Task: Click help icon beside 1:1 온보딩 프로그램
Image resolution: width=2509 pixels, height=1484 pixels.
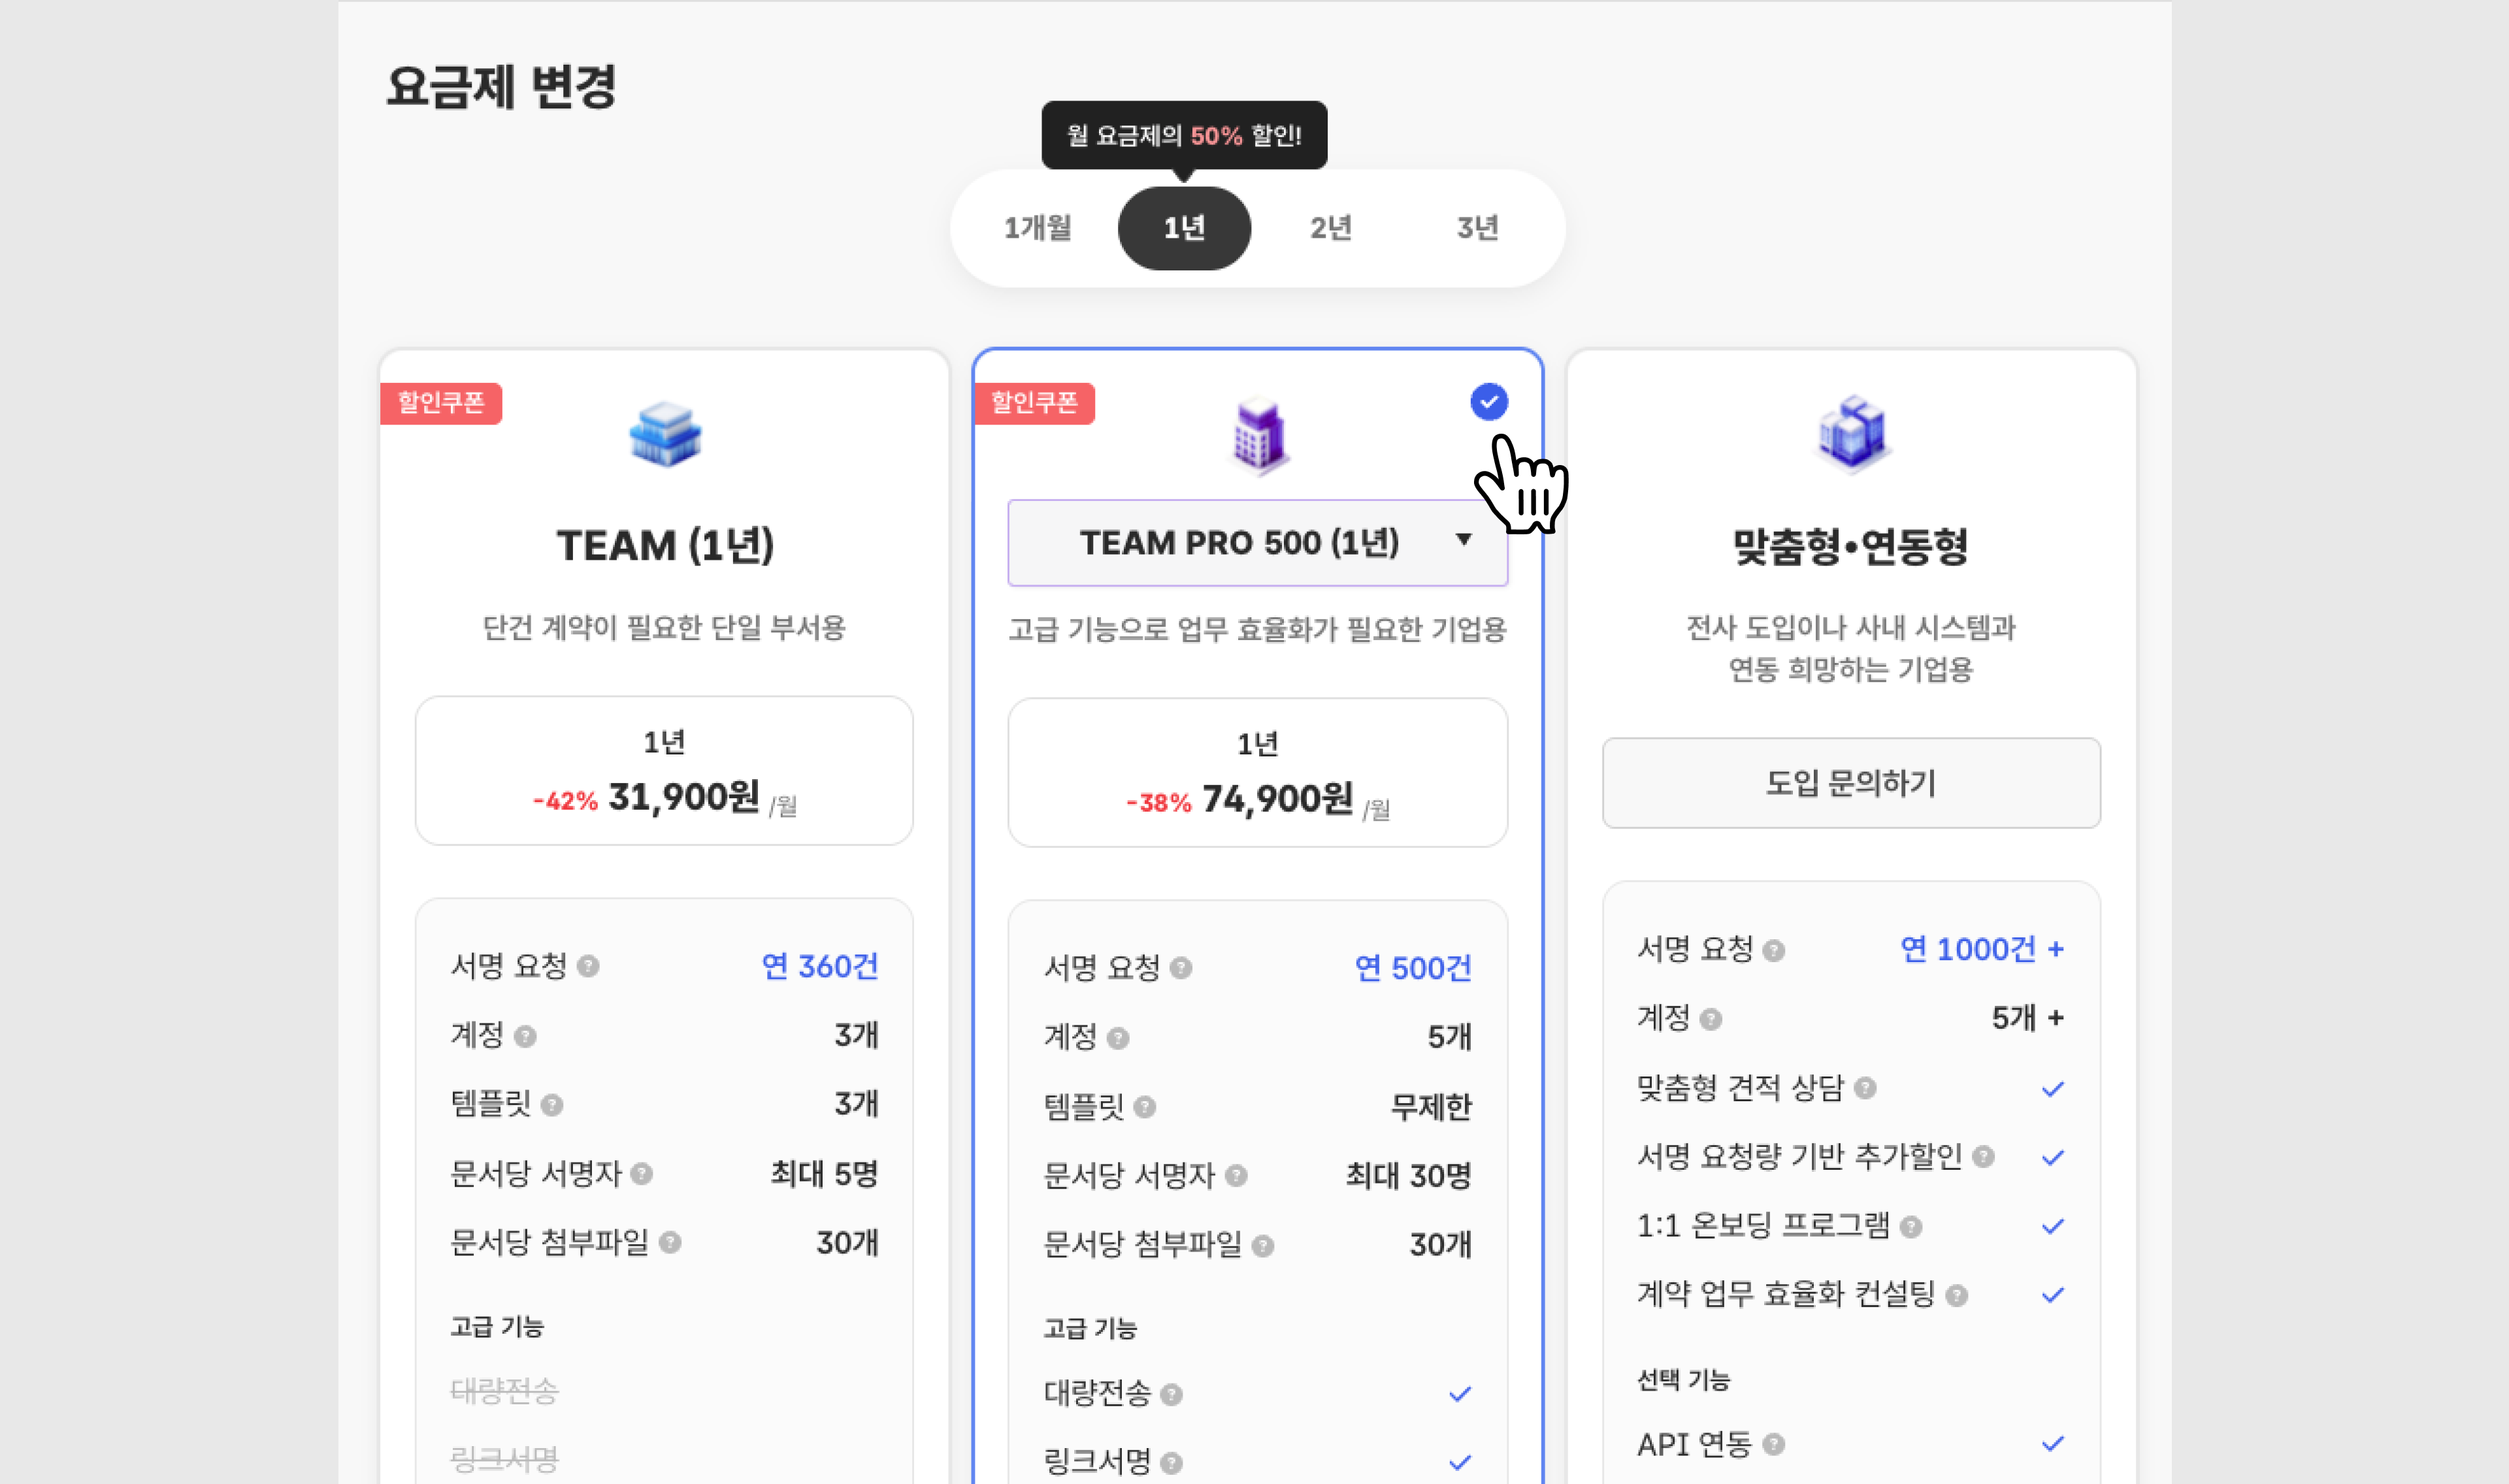Action: pyautogui.click(x=1911, y=1227)
